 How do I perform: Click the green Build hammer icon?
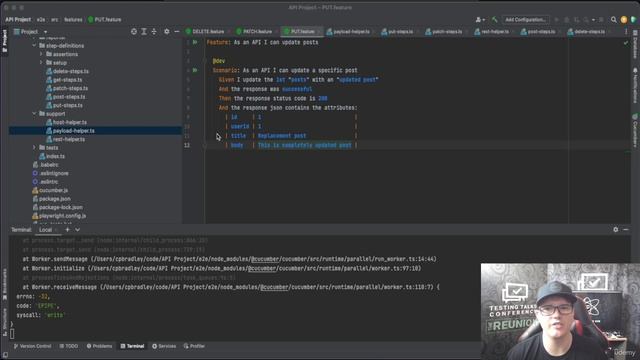(x=495, y=20)
